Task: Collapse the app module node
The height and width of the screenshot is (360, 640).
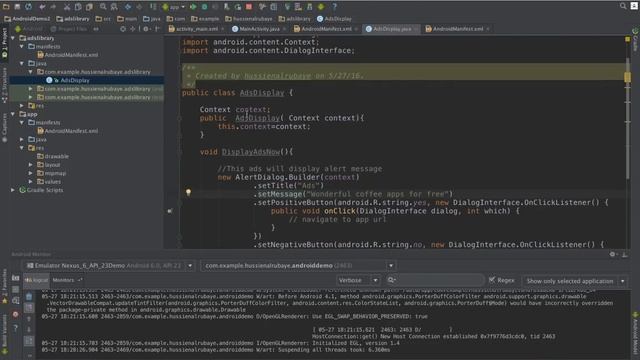Action: (13, 114)
